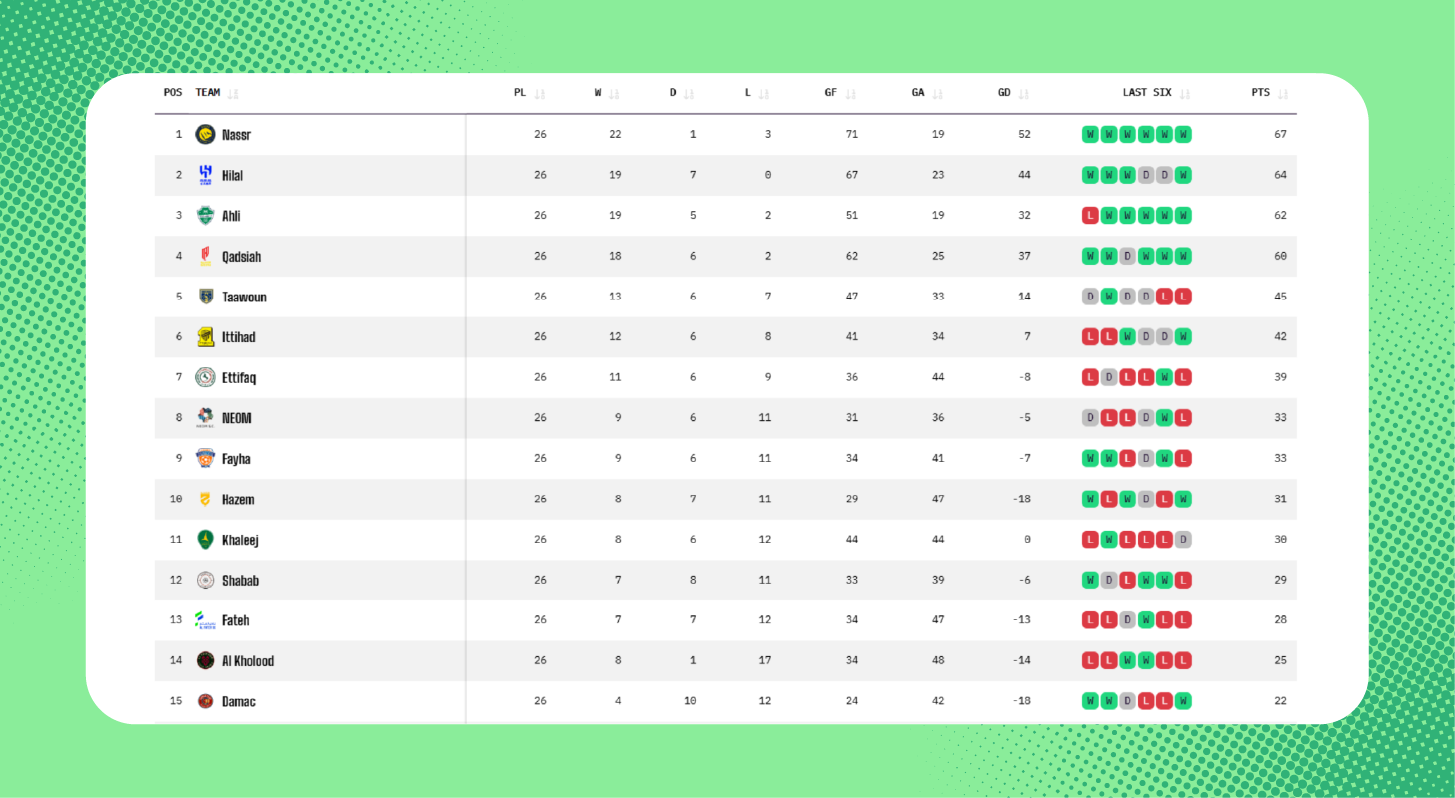This screenshot has width=1455, height=798.
Task: Sort by the LAST SIX column arrows
Action: (x=1185, y=94)
